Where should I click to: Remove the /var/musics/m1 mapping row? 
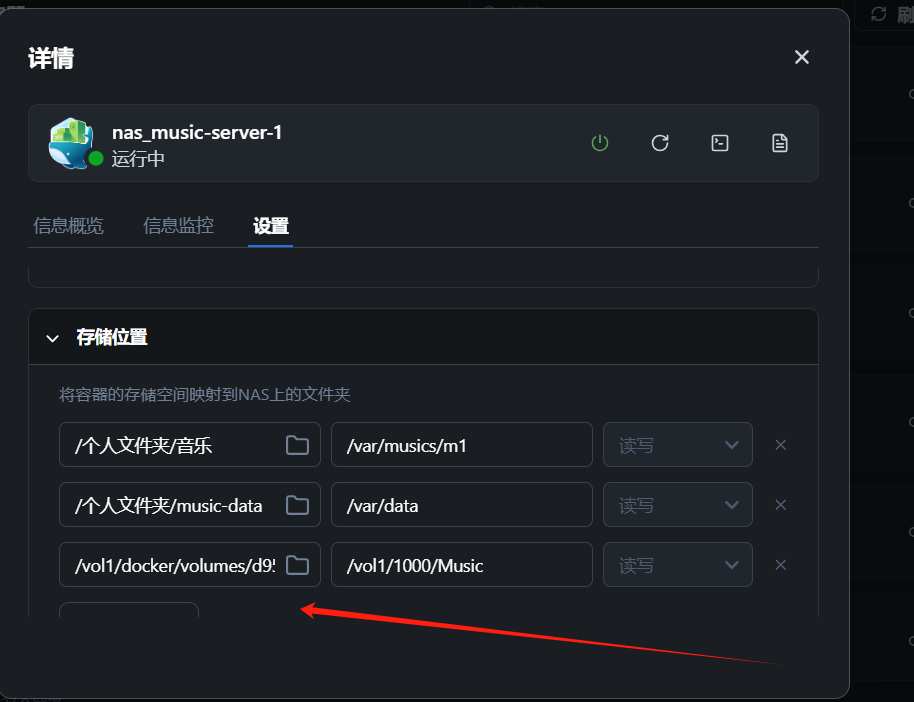[x=781, y=445]
